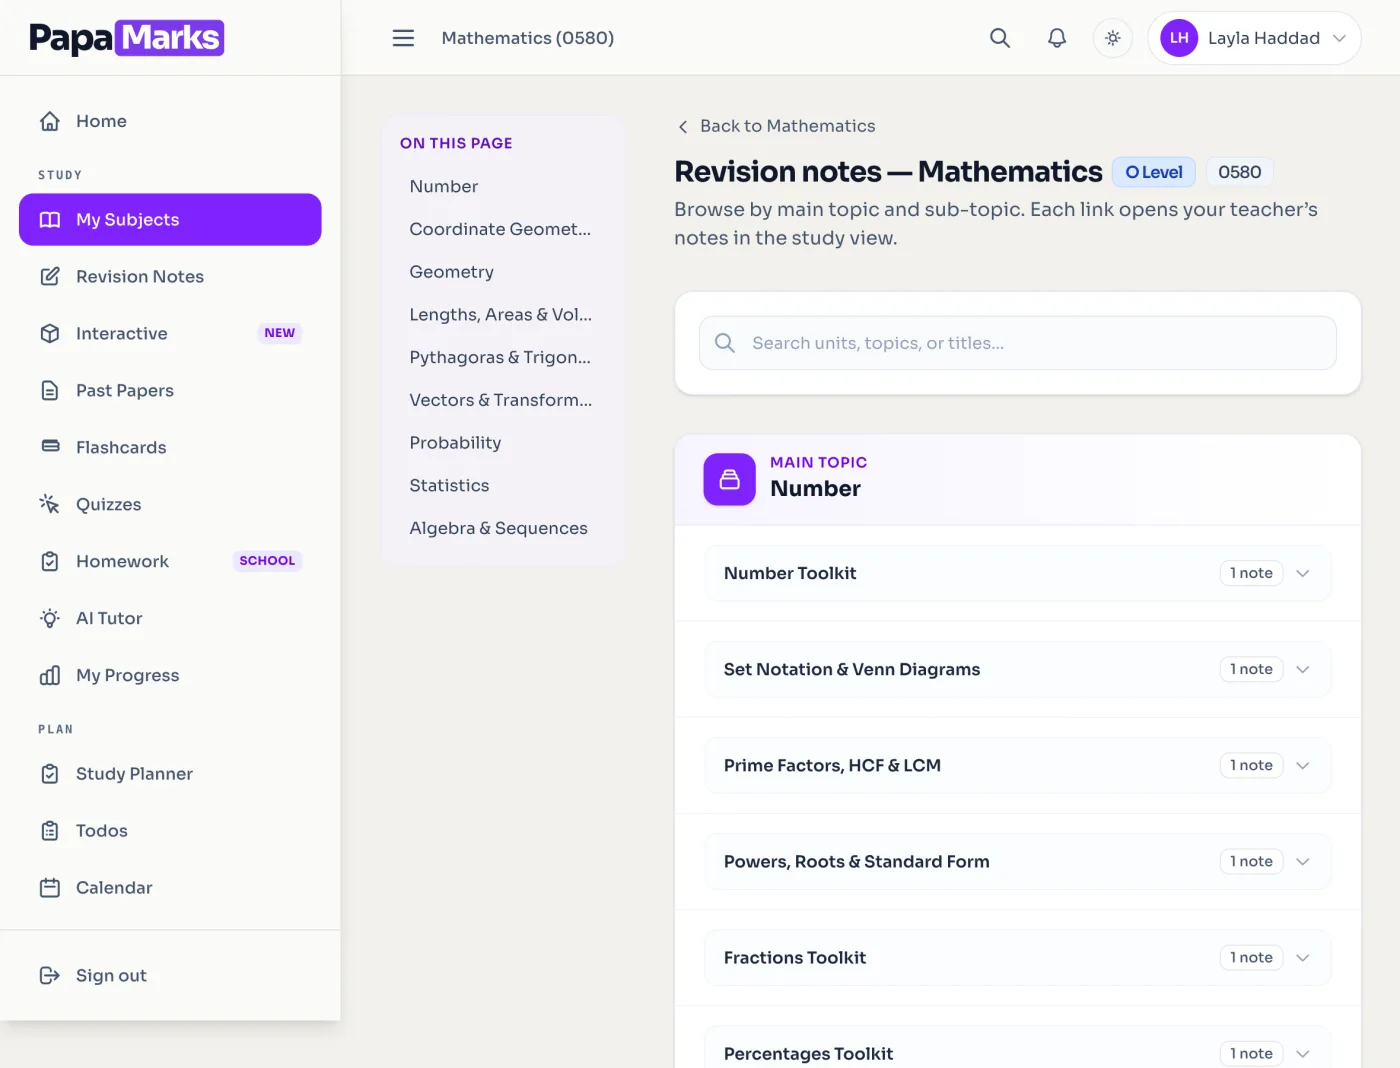
Task: Open notifications bell icon
Action: click(1057, 38)
